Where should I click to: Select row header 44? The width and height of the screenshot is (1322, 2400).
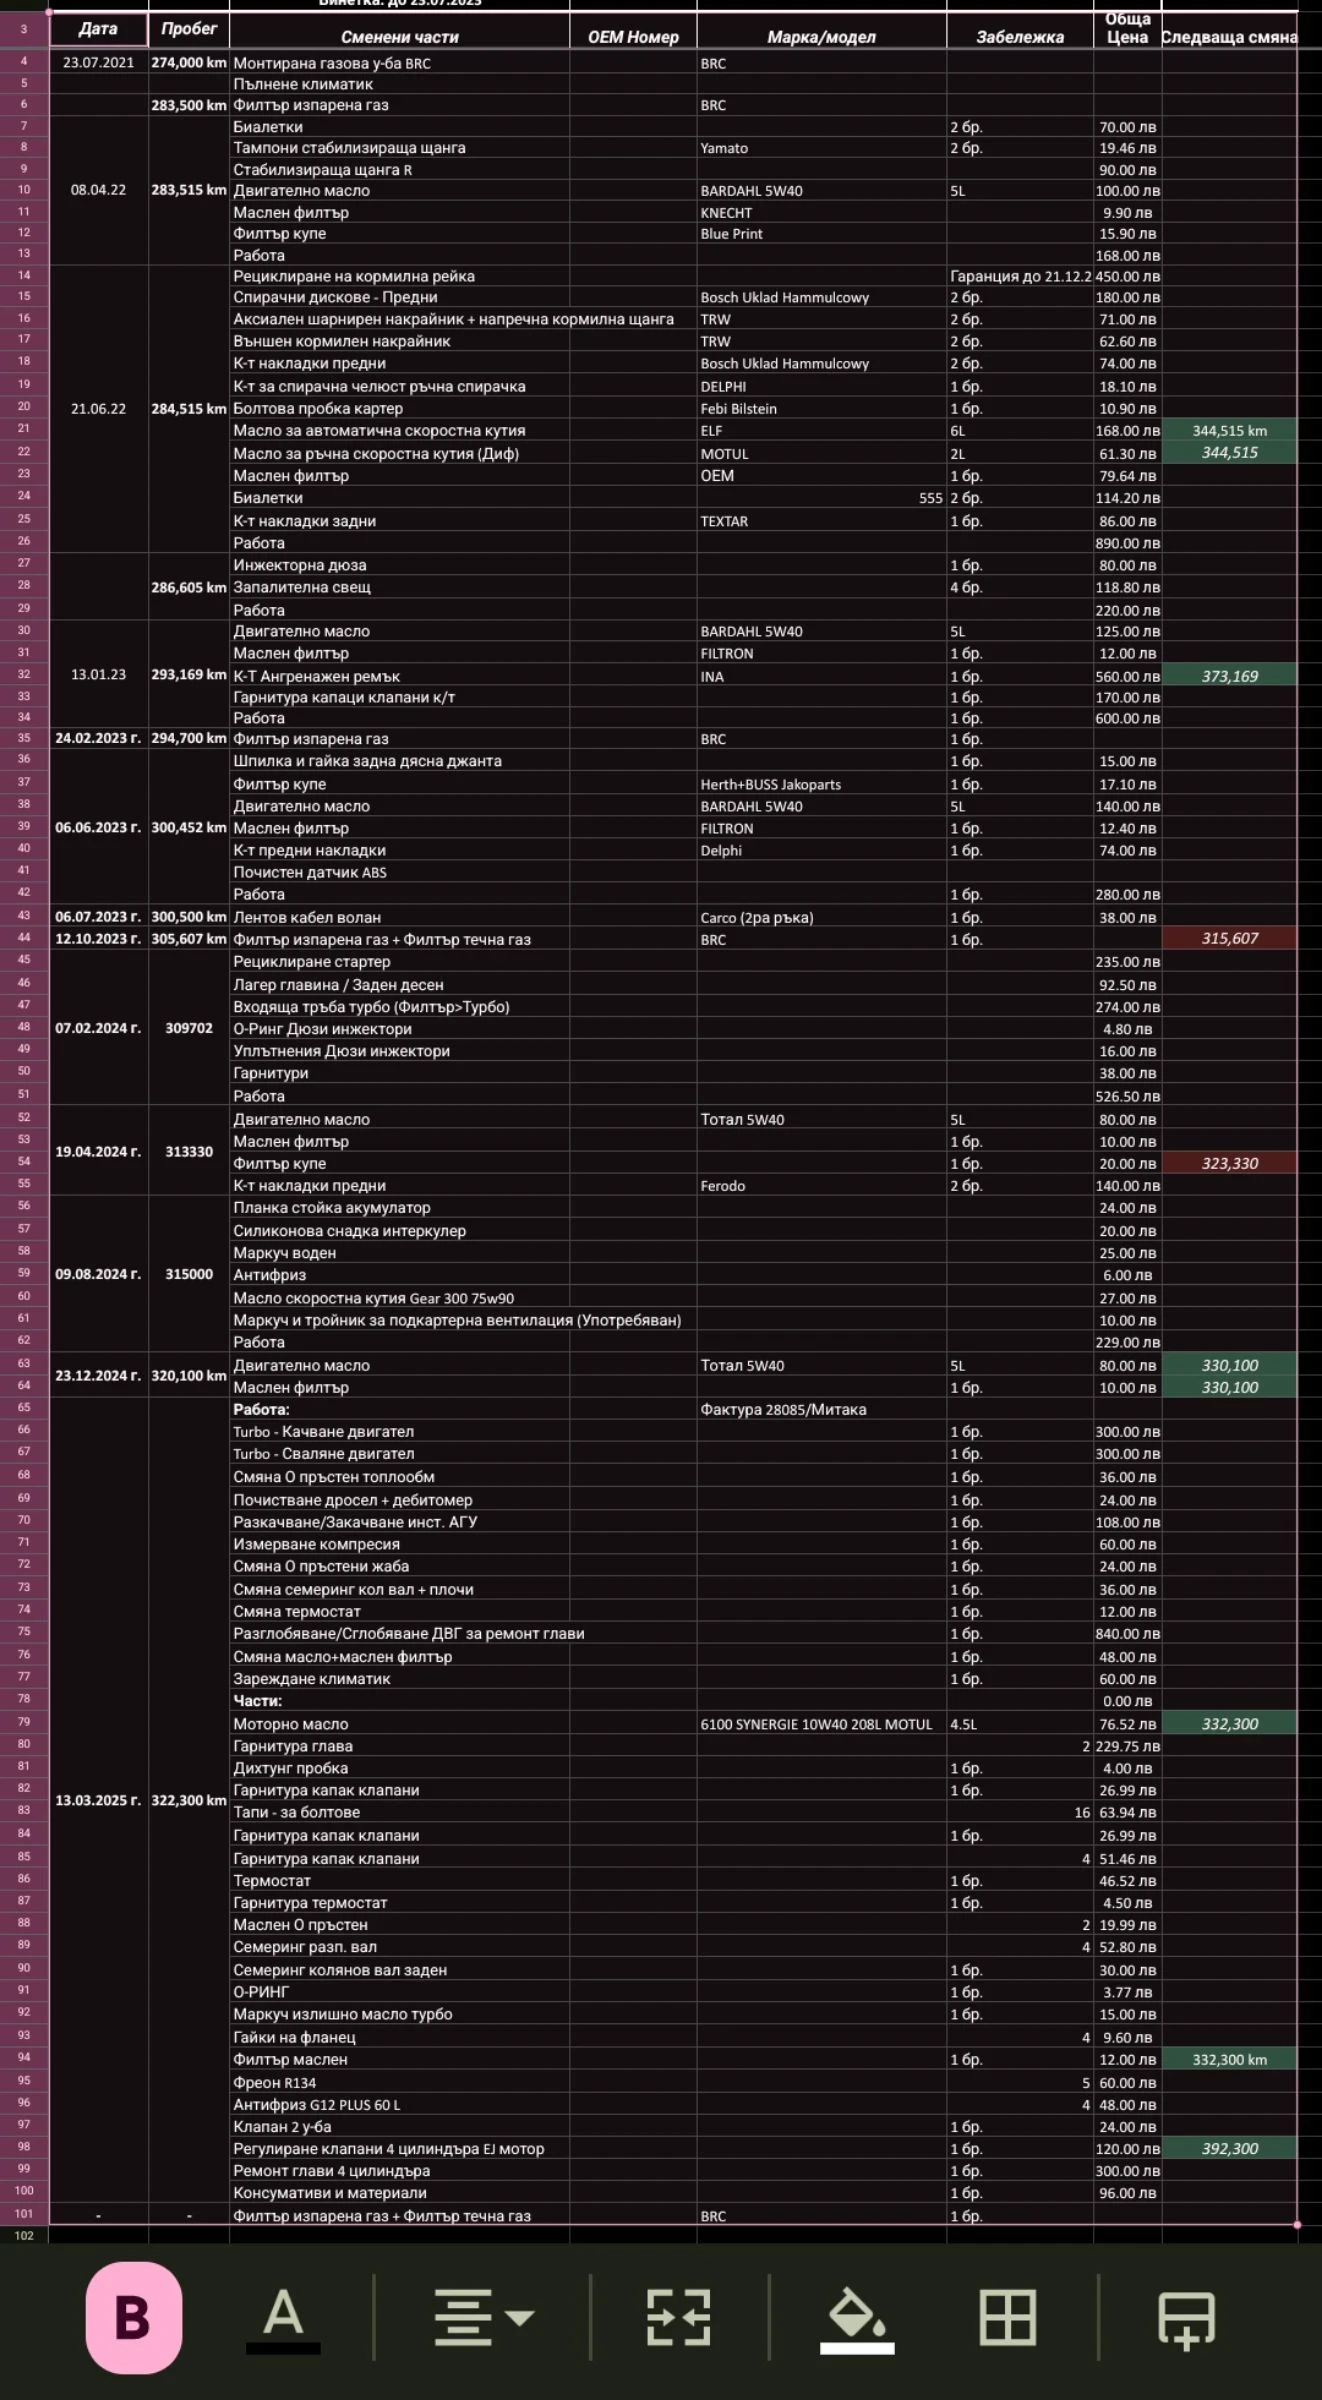point(24,938)
